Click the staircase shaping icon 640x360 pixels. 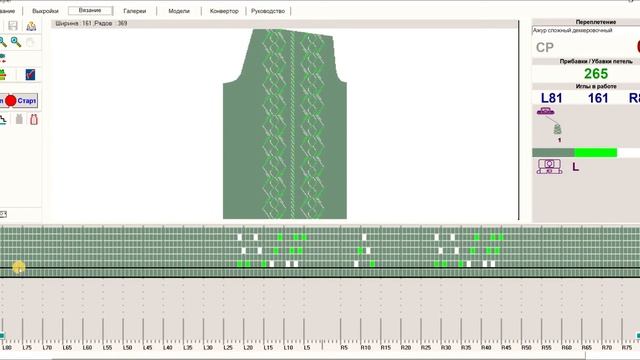[x=3, y=119]
